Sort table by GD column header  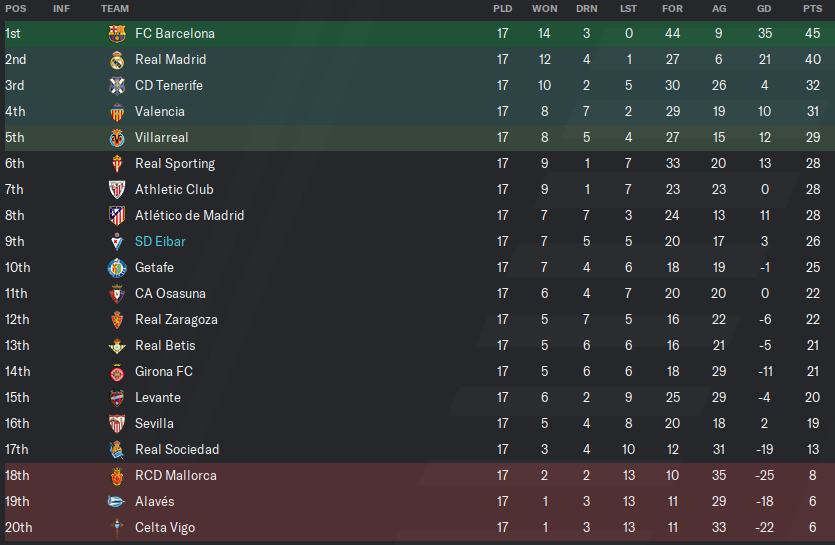764,9
